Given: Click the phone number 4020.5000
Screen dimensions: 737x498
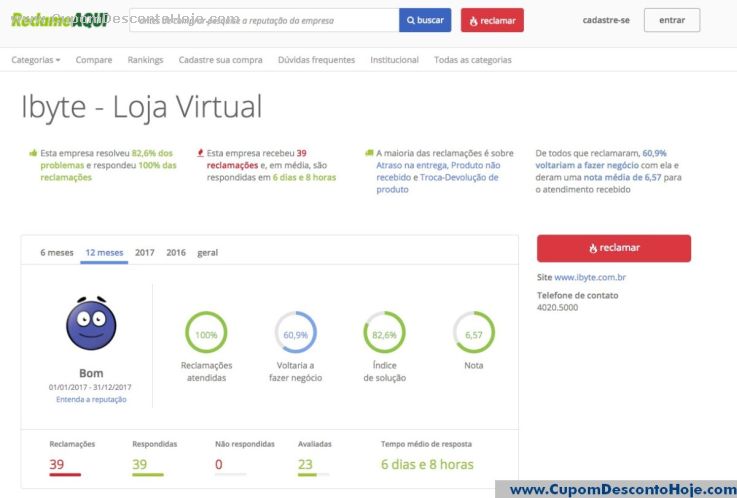Looking at the screenshot, I should 557,307.
